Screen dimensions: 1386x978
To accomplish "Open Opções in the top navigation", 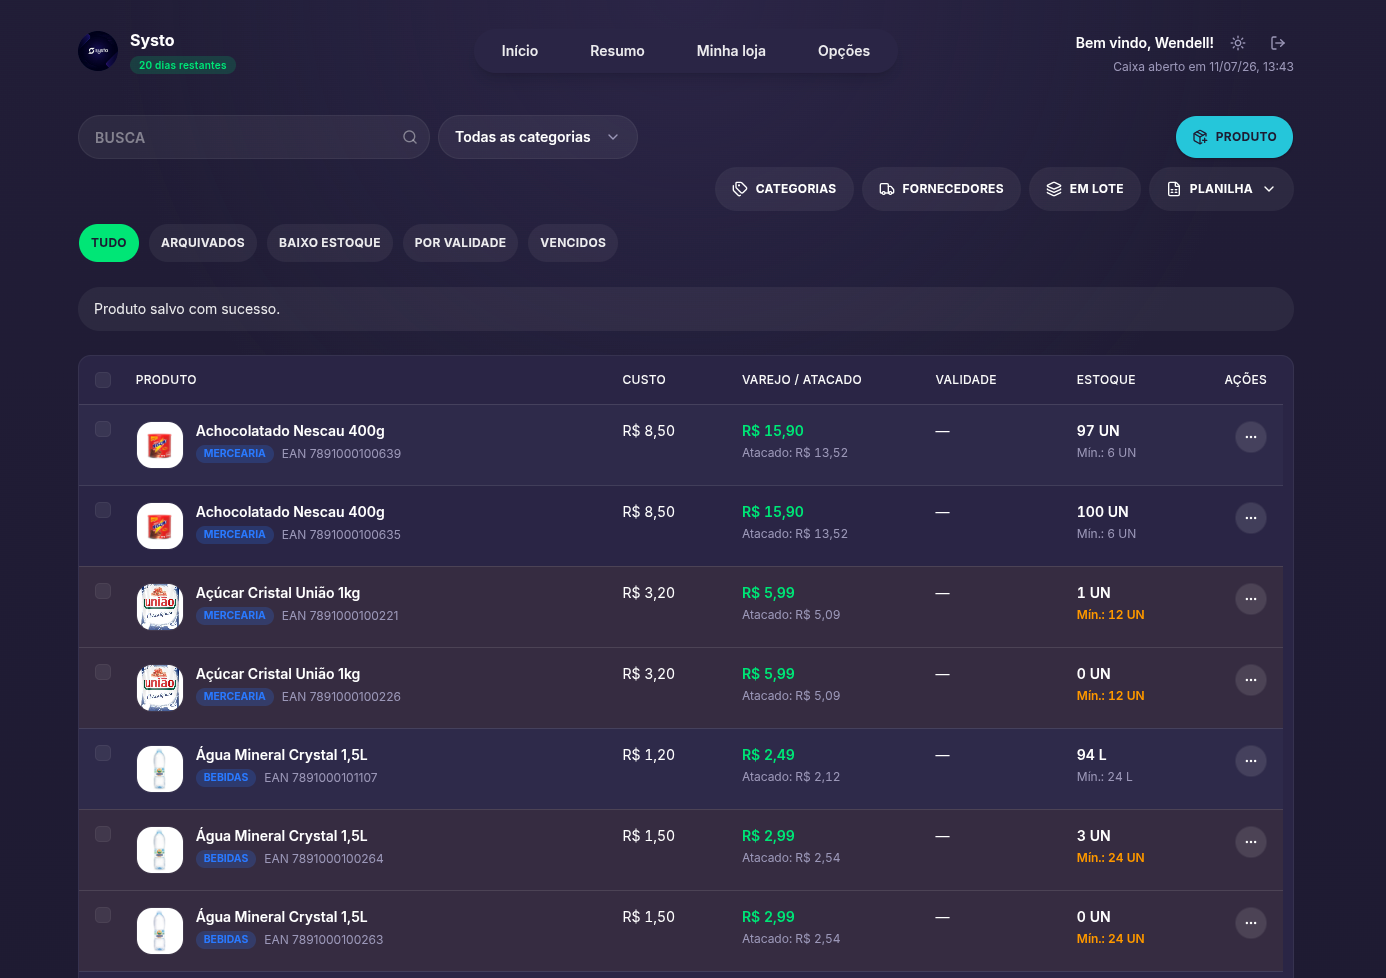I will point(844,51).
